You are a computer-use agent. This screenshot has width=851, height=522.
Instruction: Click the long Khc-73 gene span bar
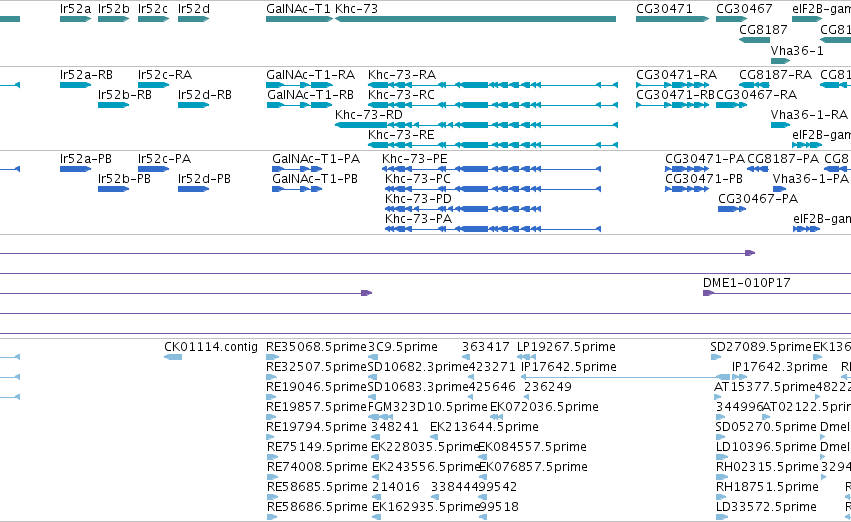pyautogui.click(x=475, y=19)
